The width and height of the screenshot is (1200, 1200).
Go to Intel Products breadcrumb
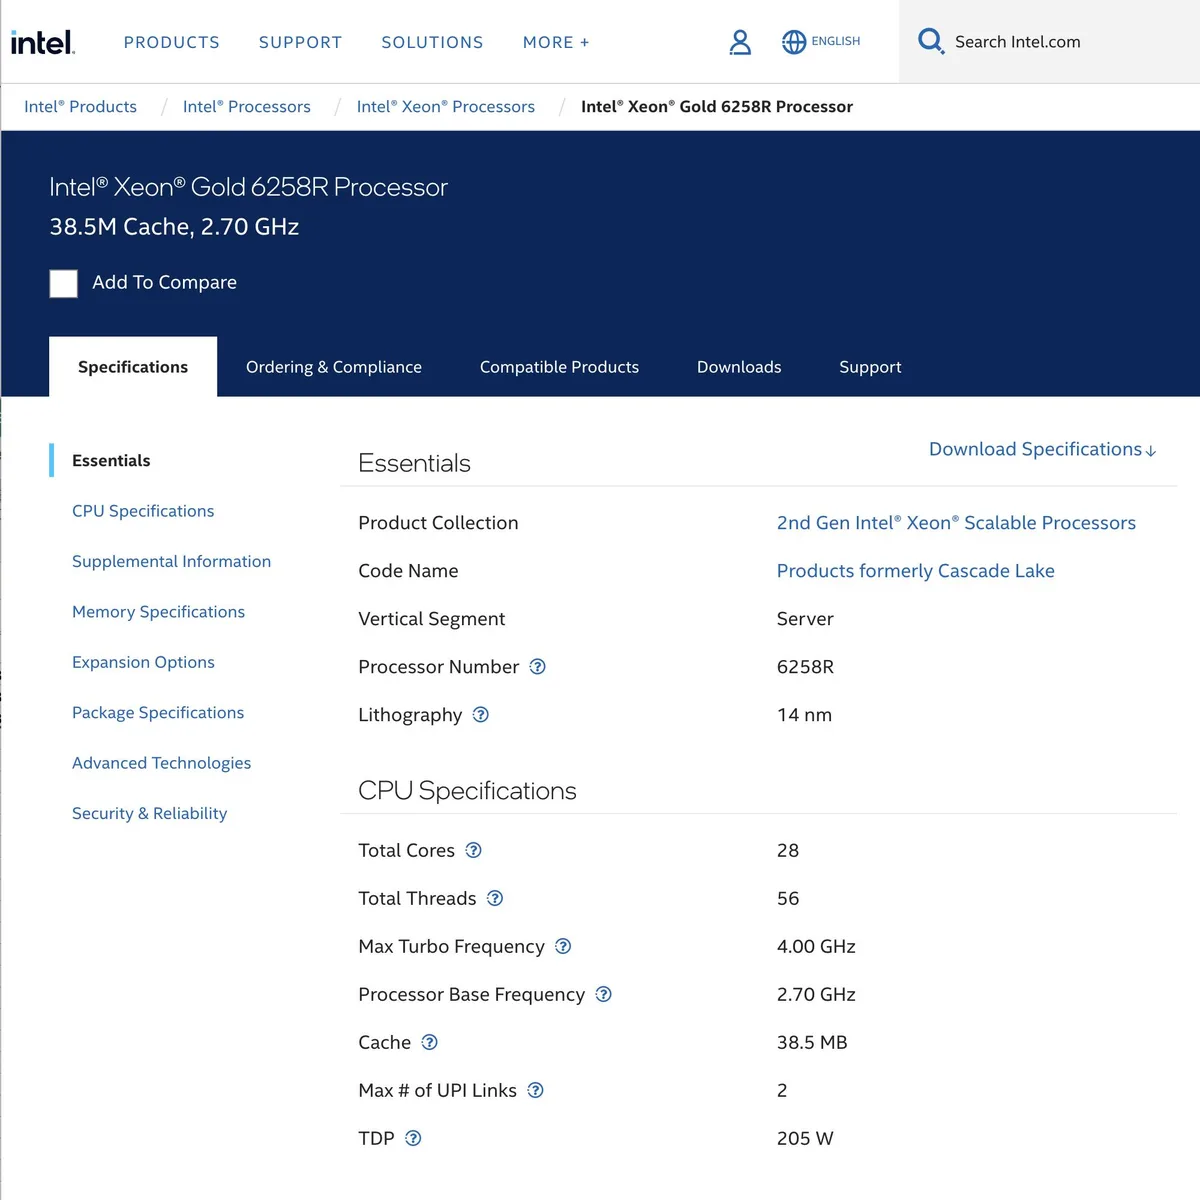[x=80, y=107]
